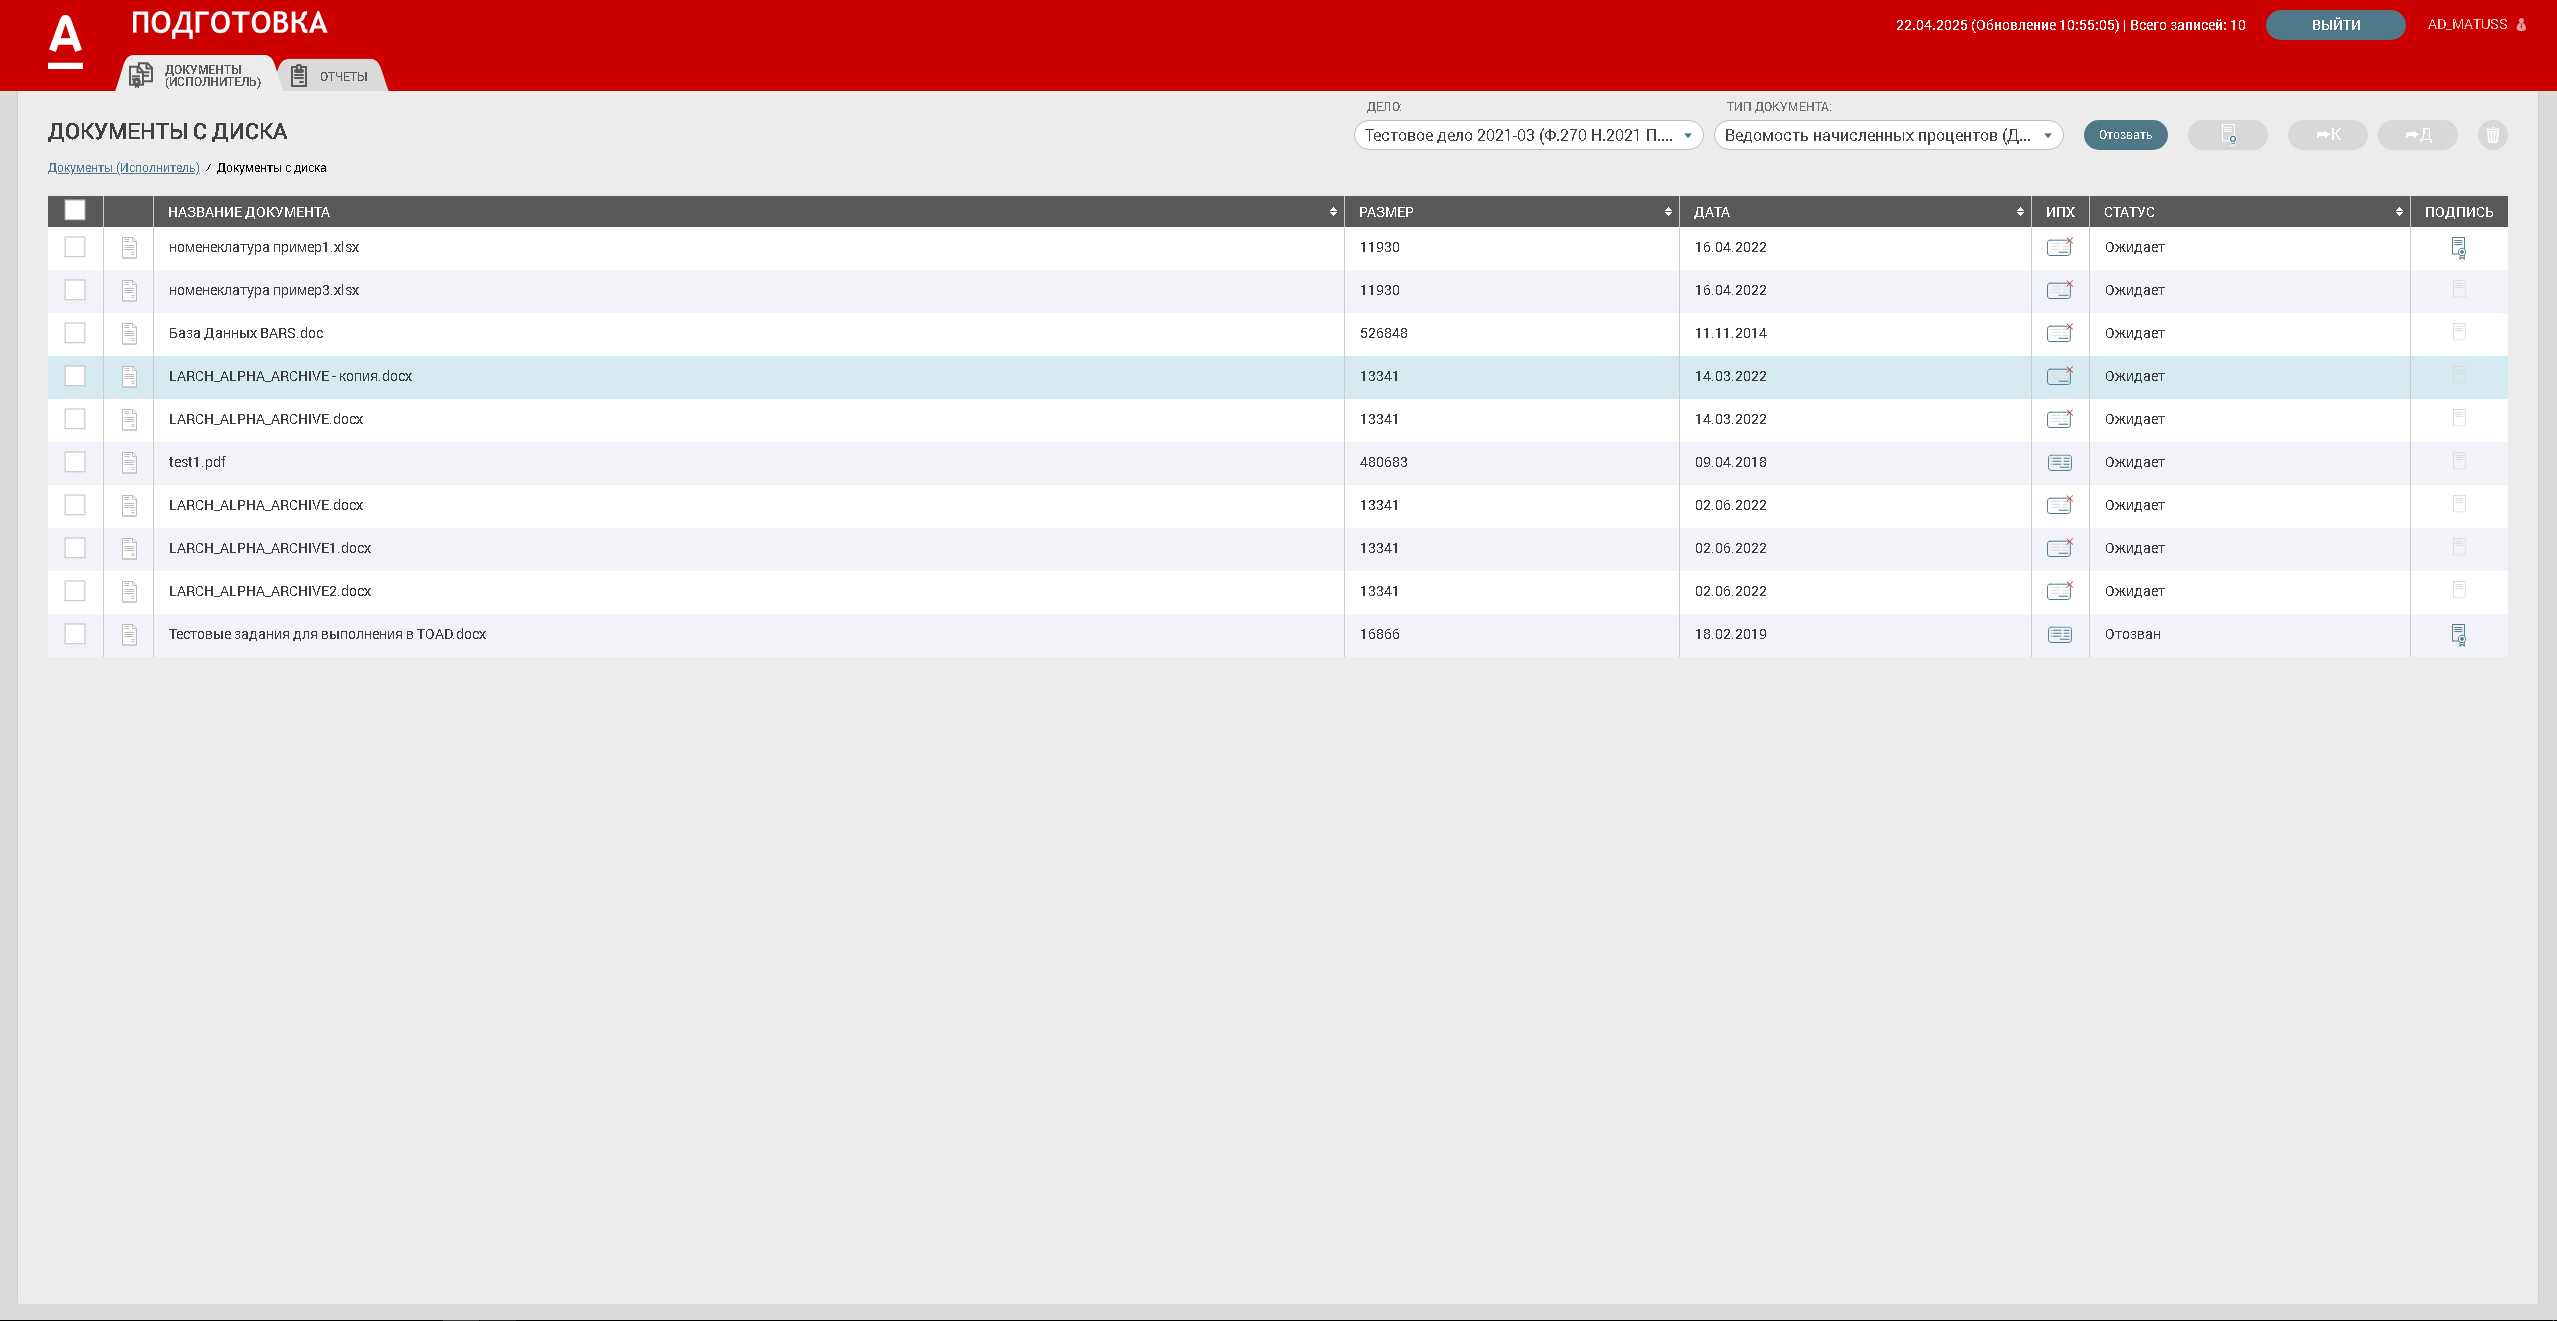Viewport: 2557px width, 1321px height.
Task: Follow Документы (Исполнитель) breadcrumb link
Action: coord(124,168)
